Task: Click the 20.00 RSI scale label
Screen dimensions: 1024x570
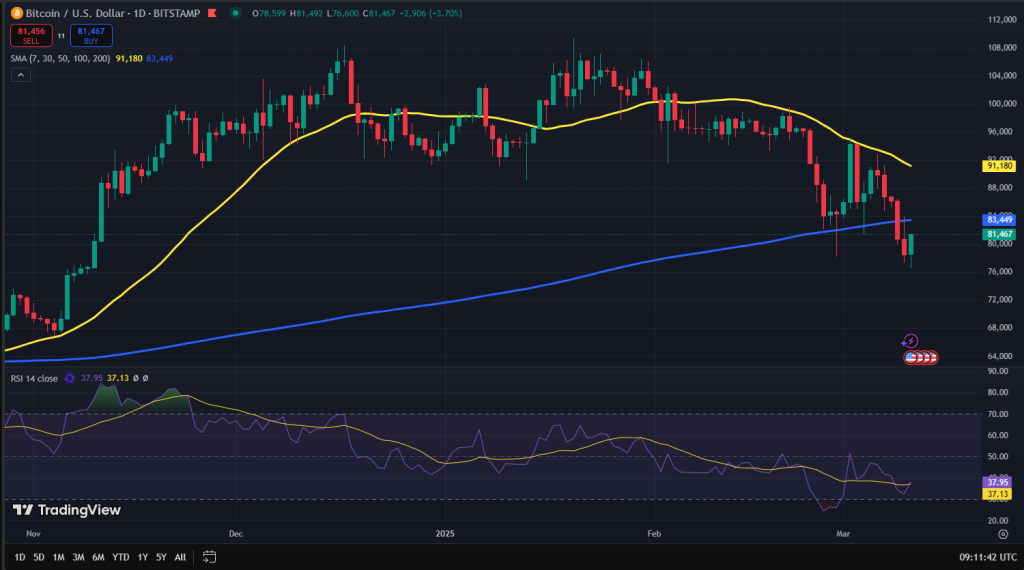Action: [x=998, y=520]
